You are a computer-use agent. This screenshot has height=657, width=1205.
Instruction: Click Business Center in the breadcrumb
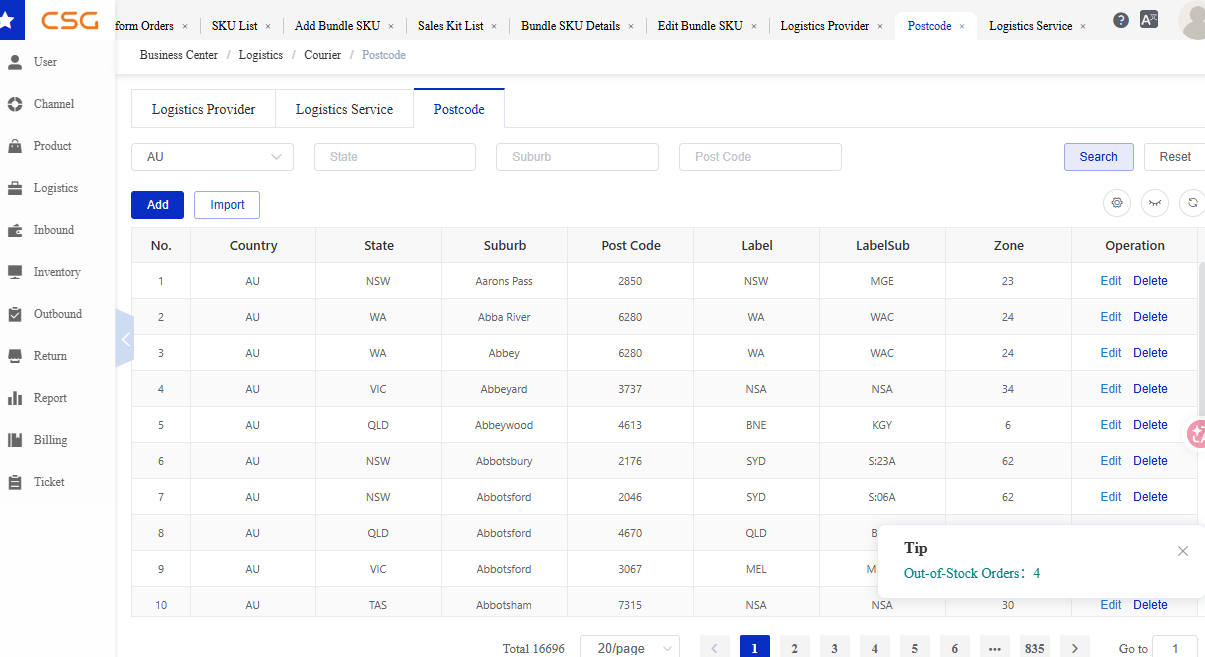(x=179, y=55)
